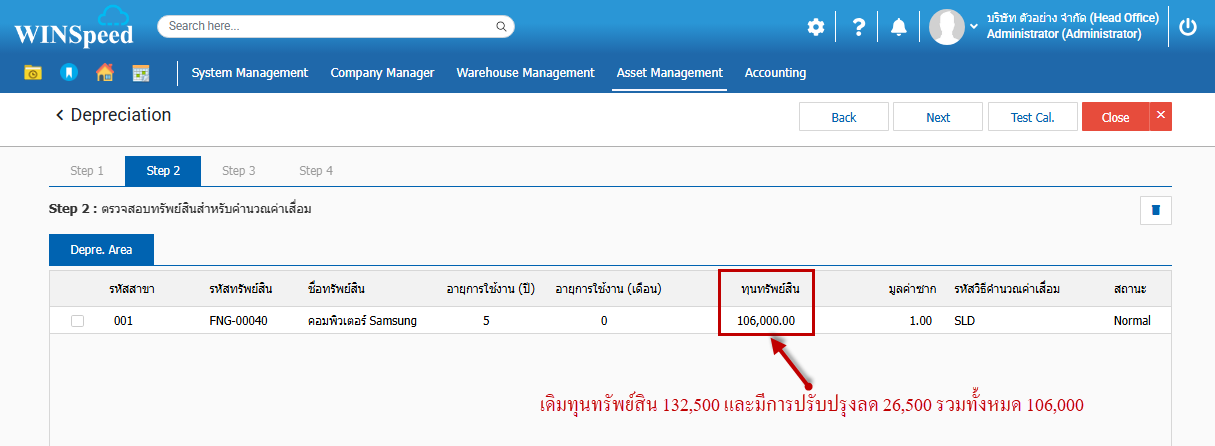1215x446 pixels.
Task: Open the Asset Management menu
Action: tap(669, 72)
